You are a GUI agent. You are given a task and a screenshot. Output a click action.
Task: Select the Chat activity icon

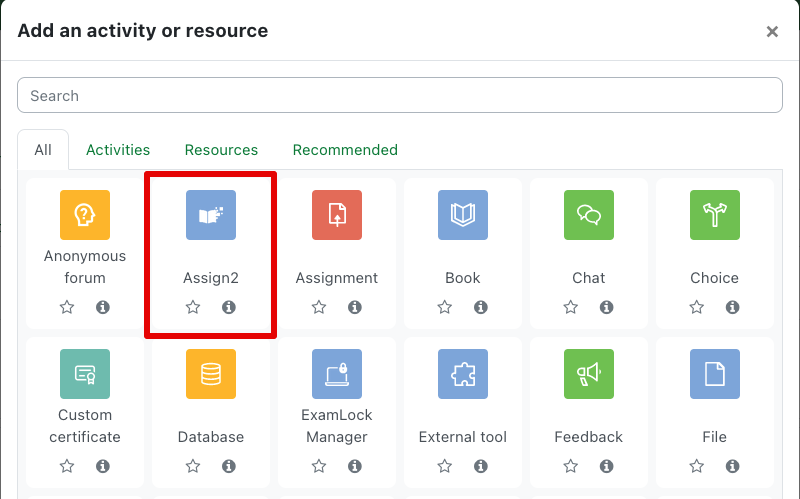pyautogui.click(x=589, y=215)
